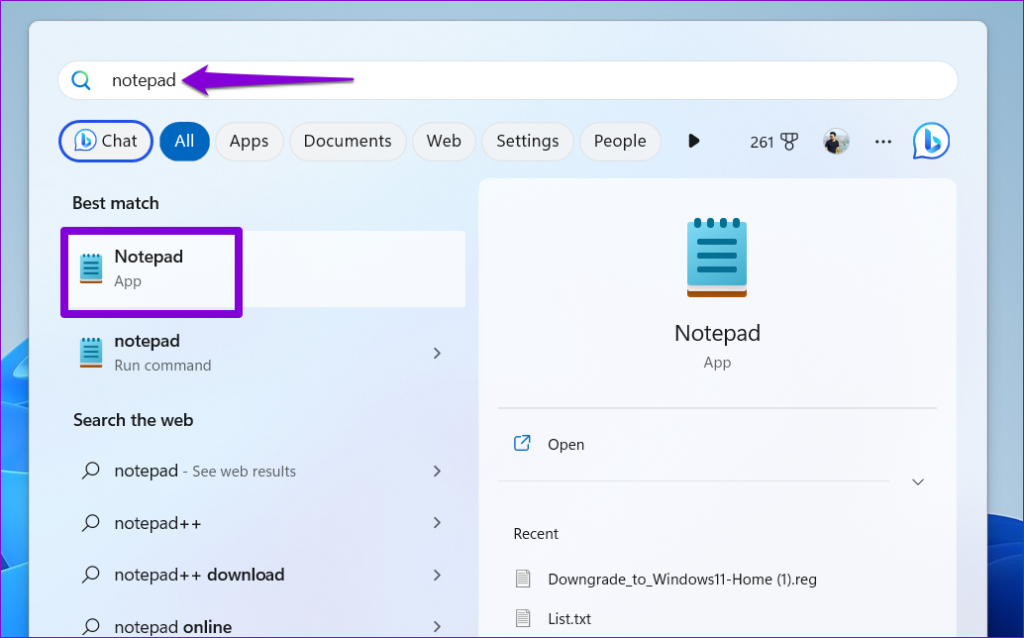Open your account profile picture
1024x638 pixels.
835,141
